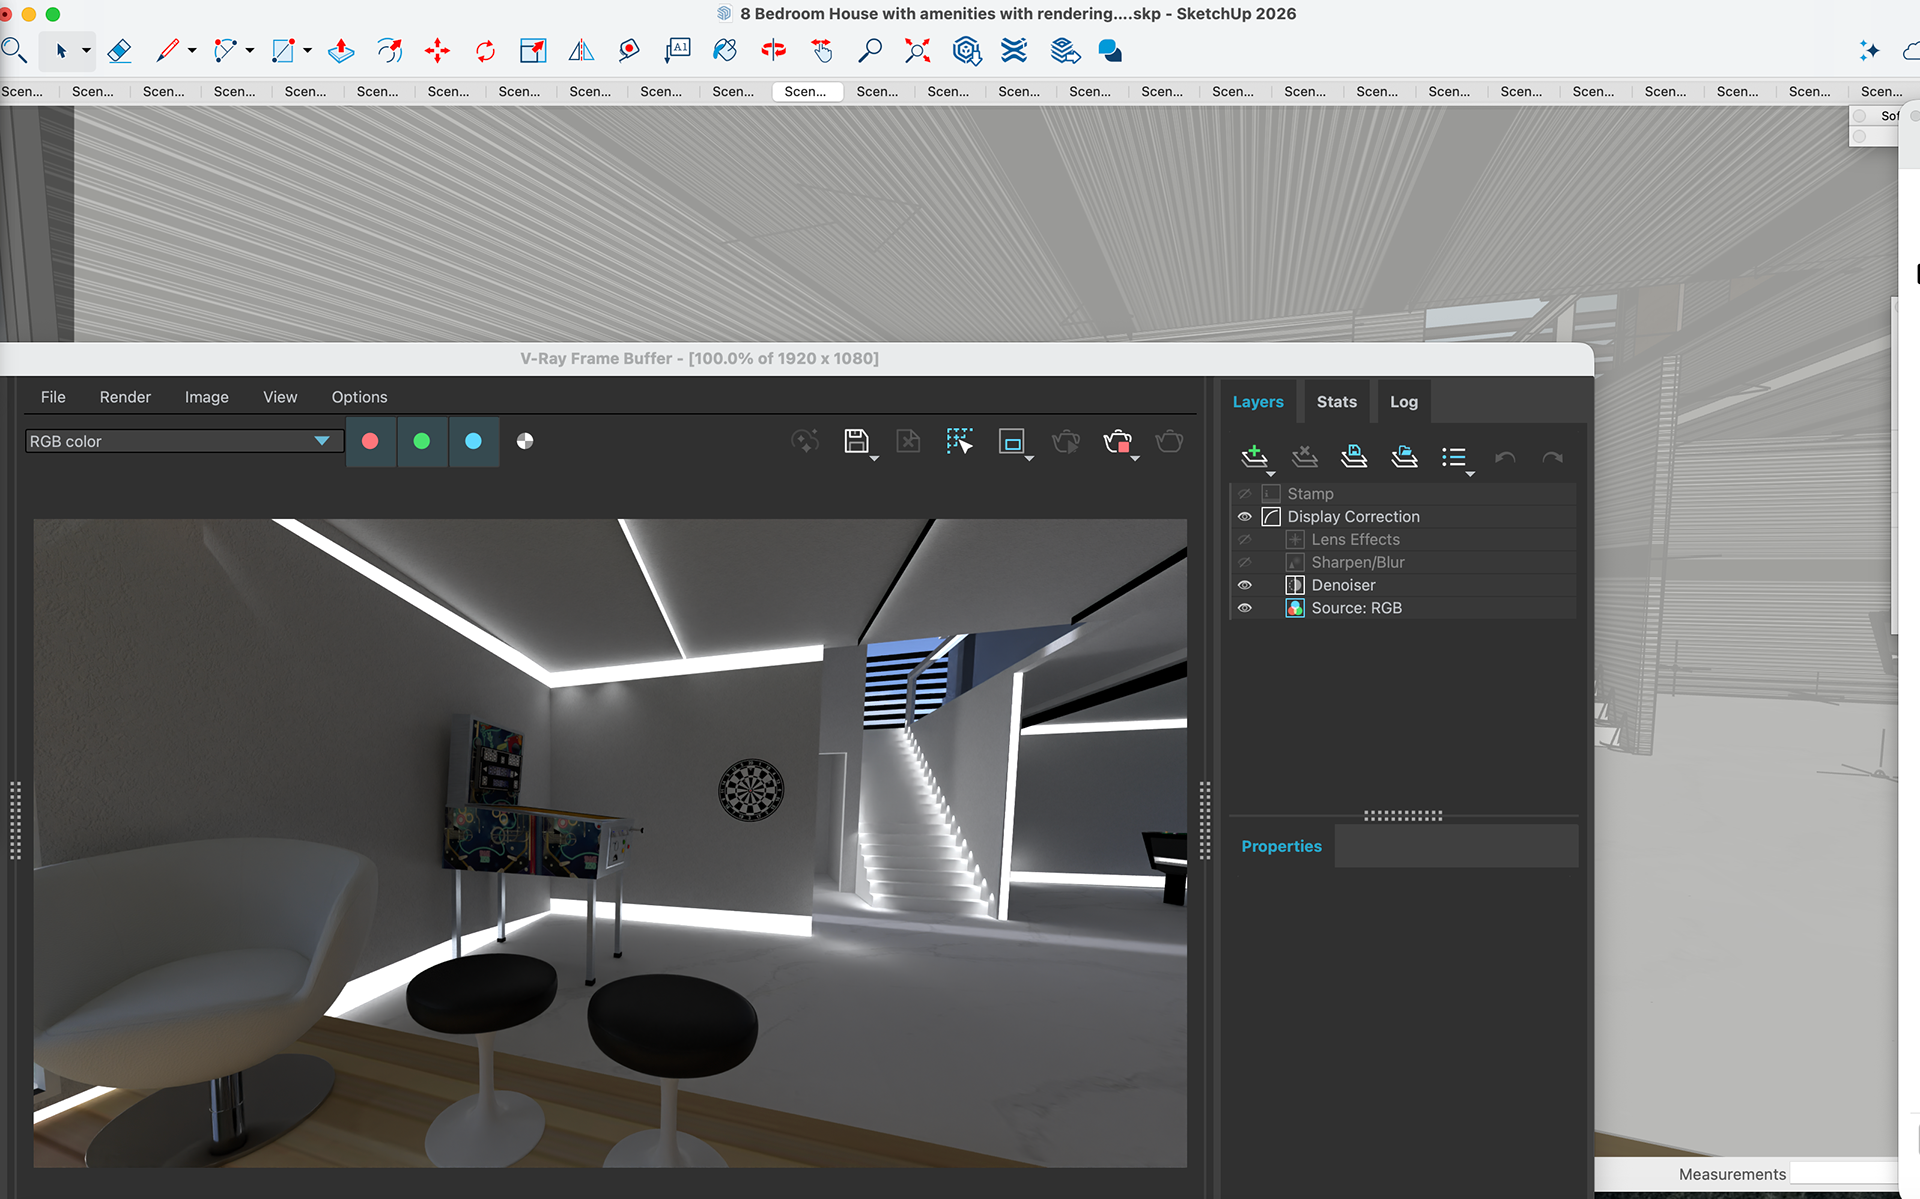Open the Log tab
This screenshot has width=1920, height=1199.
(x=1403, y=402)
